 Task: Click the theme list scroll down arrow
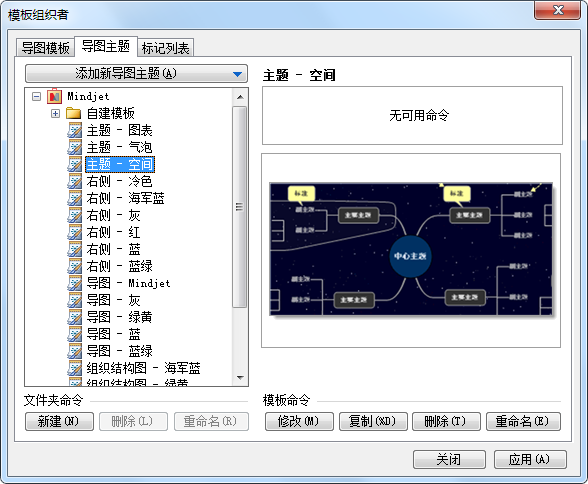click(240, 377)
